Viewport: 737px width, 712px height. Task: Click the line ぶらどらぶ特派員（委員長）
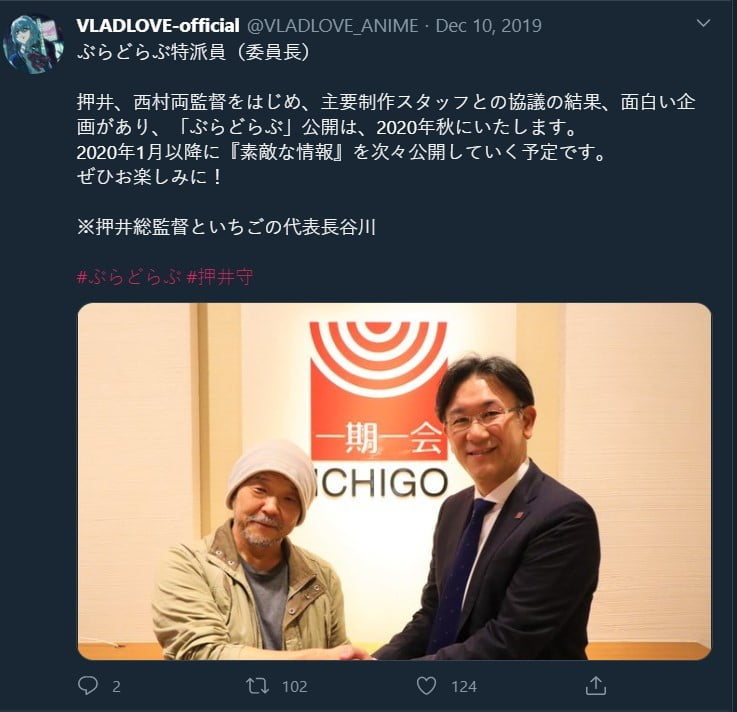tap(193, 53)
